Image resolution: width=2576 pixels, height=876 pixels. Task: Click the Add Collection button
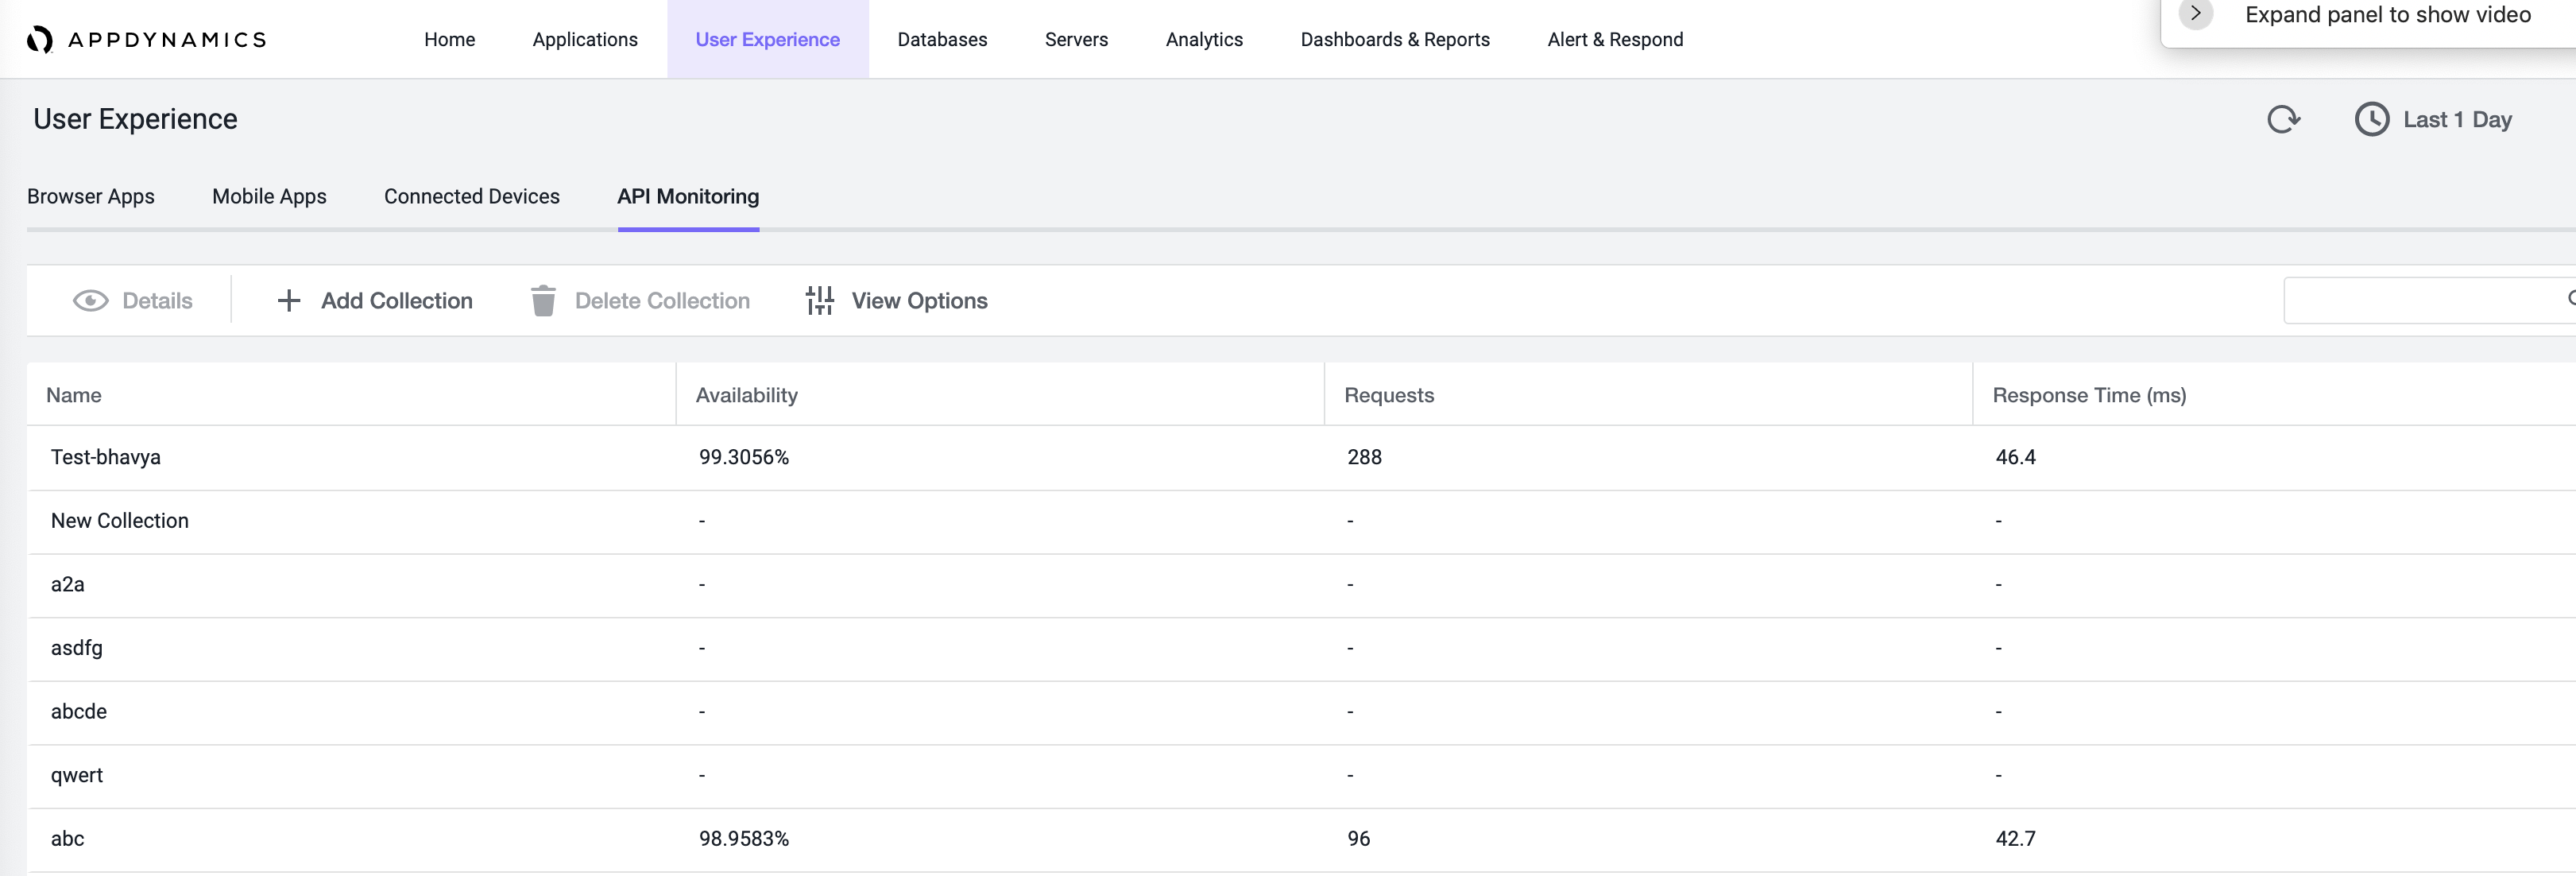coord(374,301)
